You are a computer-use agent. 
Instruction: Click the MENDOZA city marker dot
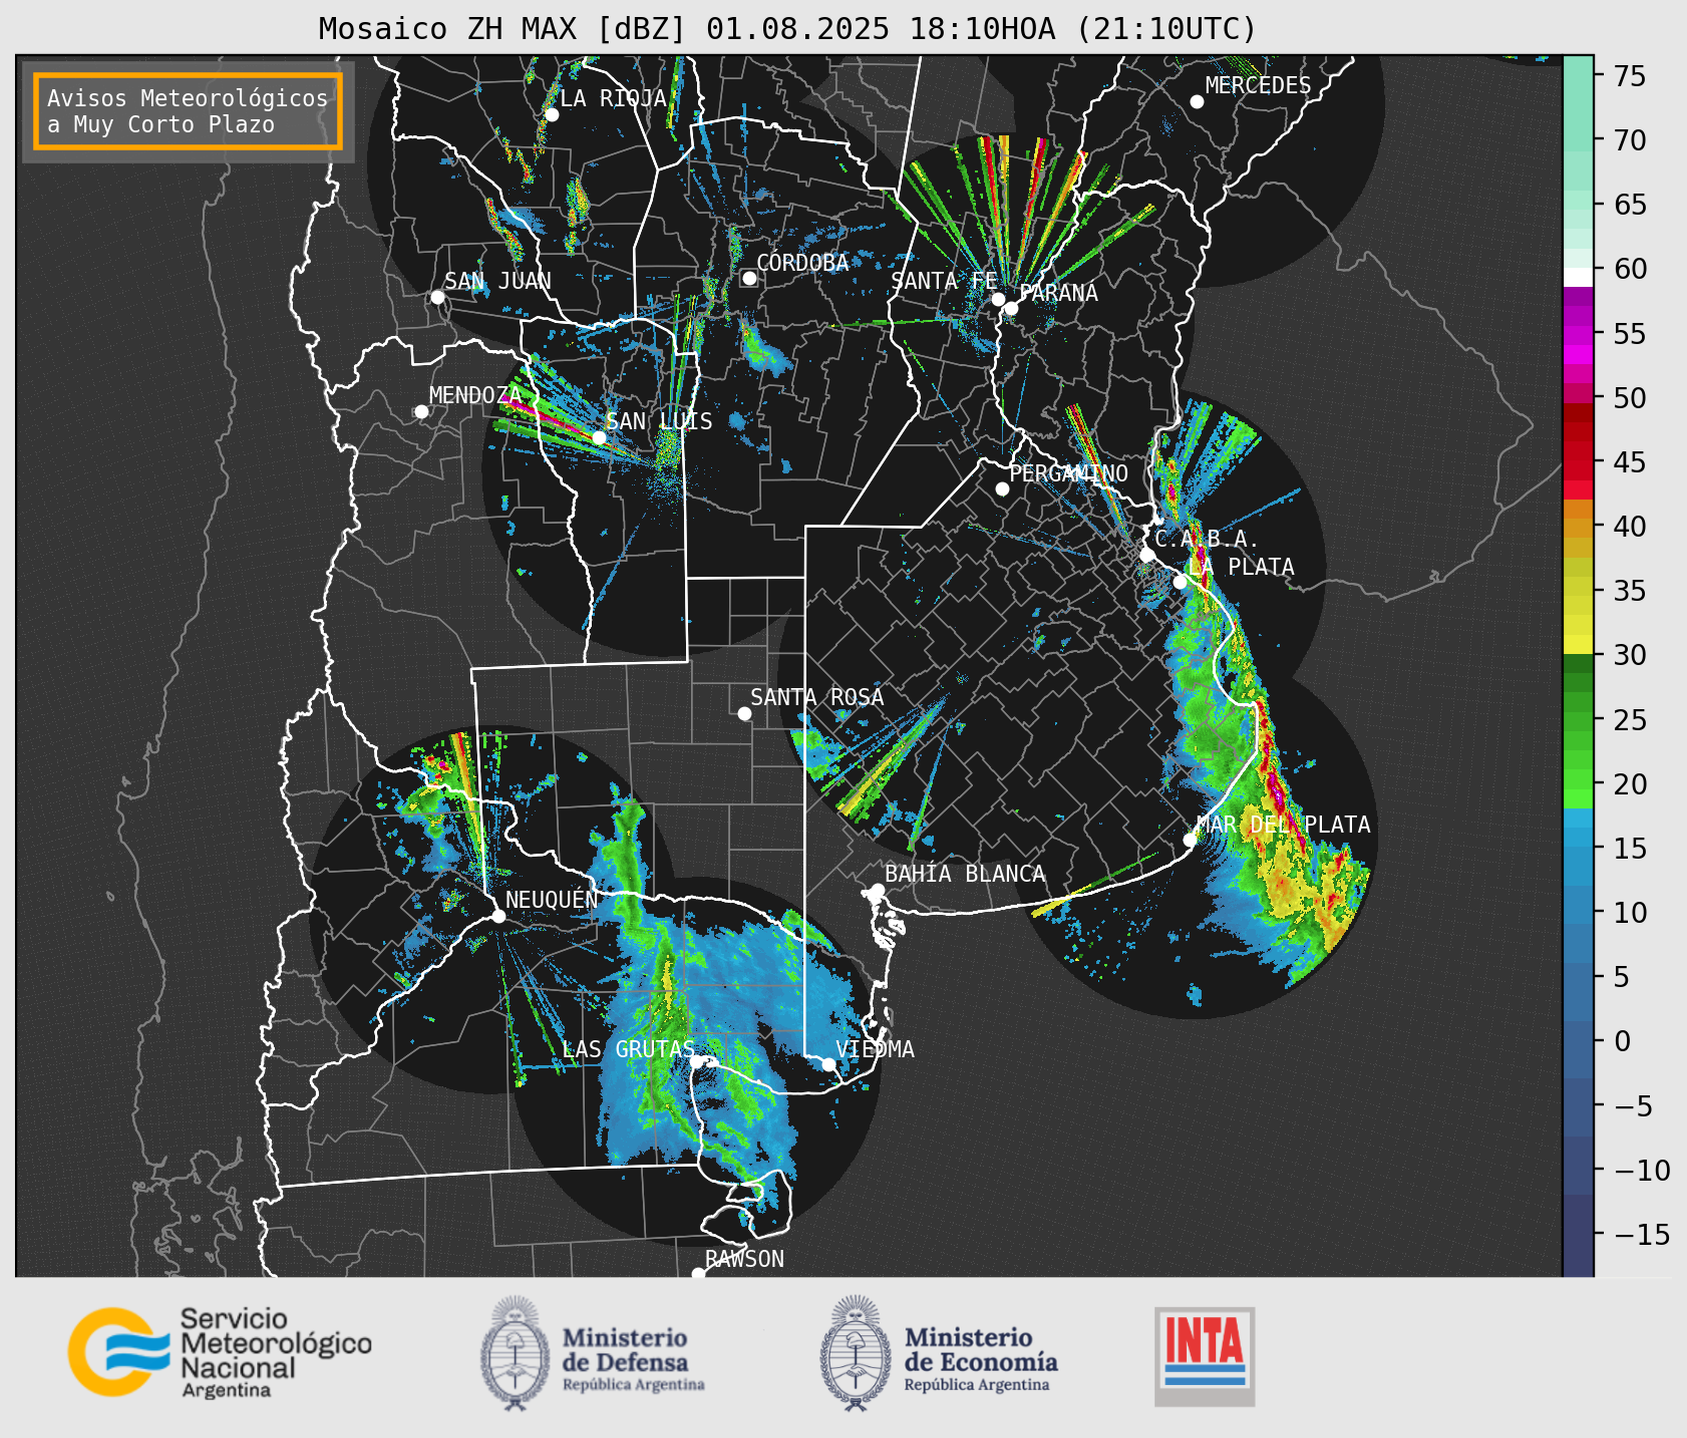tap(421, 412)
